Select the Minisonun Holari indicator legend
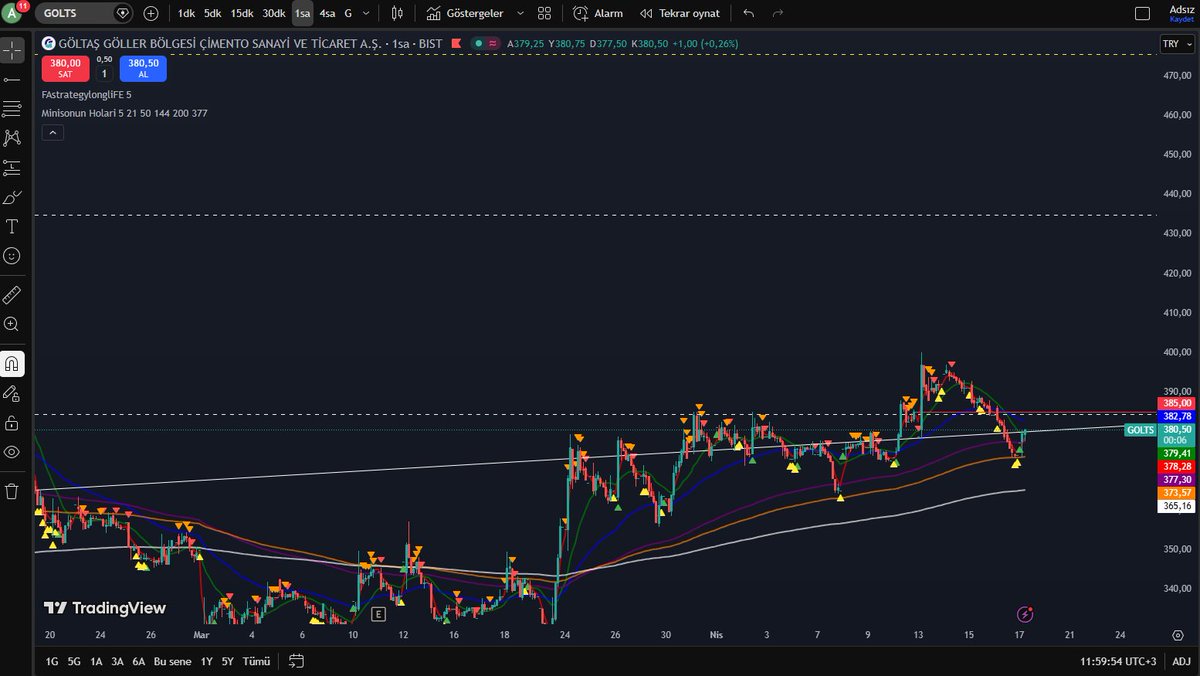This screenshot has height=676, width=1200. click(x=124, y=113)
